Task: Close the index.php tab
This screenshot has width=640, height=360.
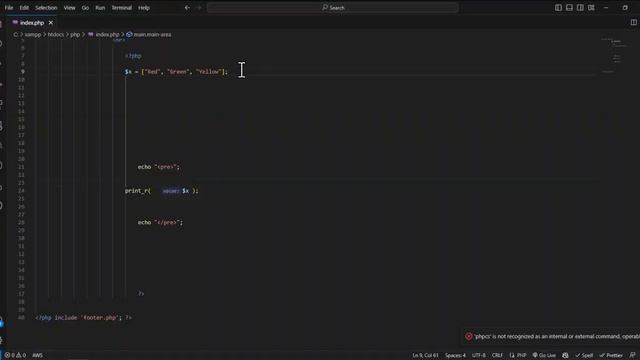Action: tap(51, 23)
